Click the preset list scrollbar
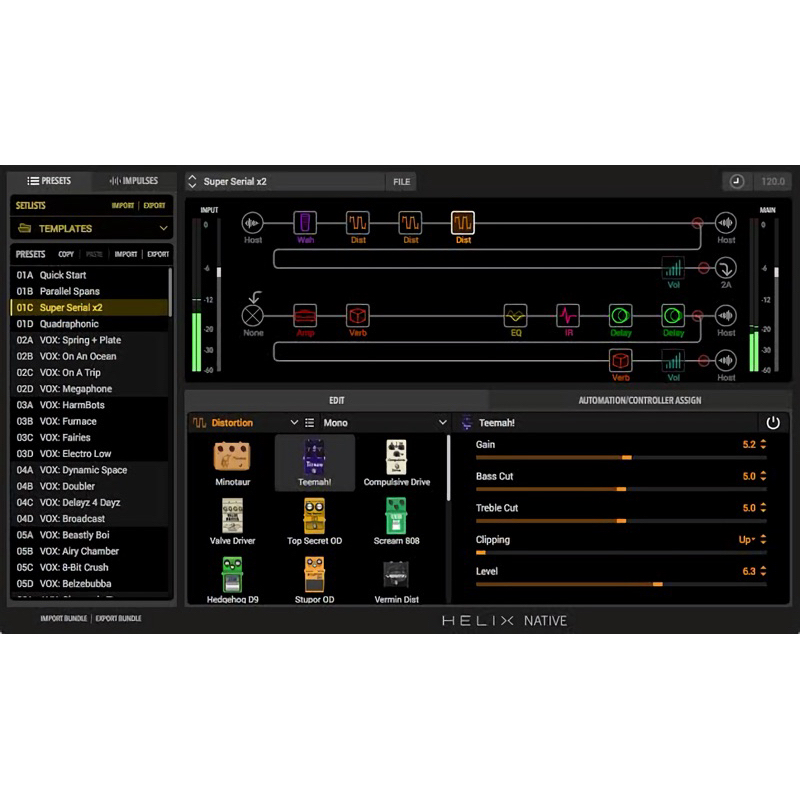The width and height of the screenshot is (800, 800). [170, 292]
